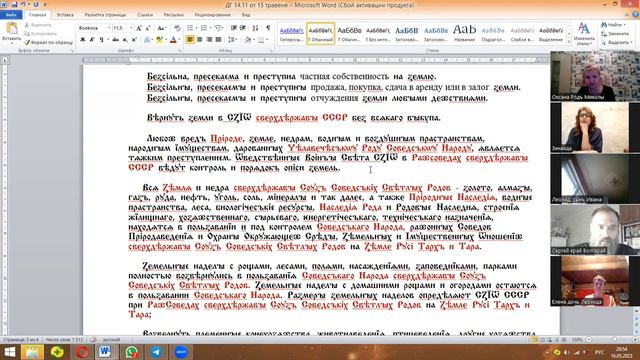Click the red font color button
The width and height of the screenshot is (640, 360).
pos(173,40)
